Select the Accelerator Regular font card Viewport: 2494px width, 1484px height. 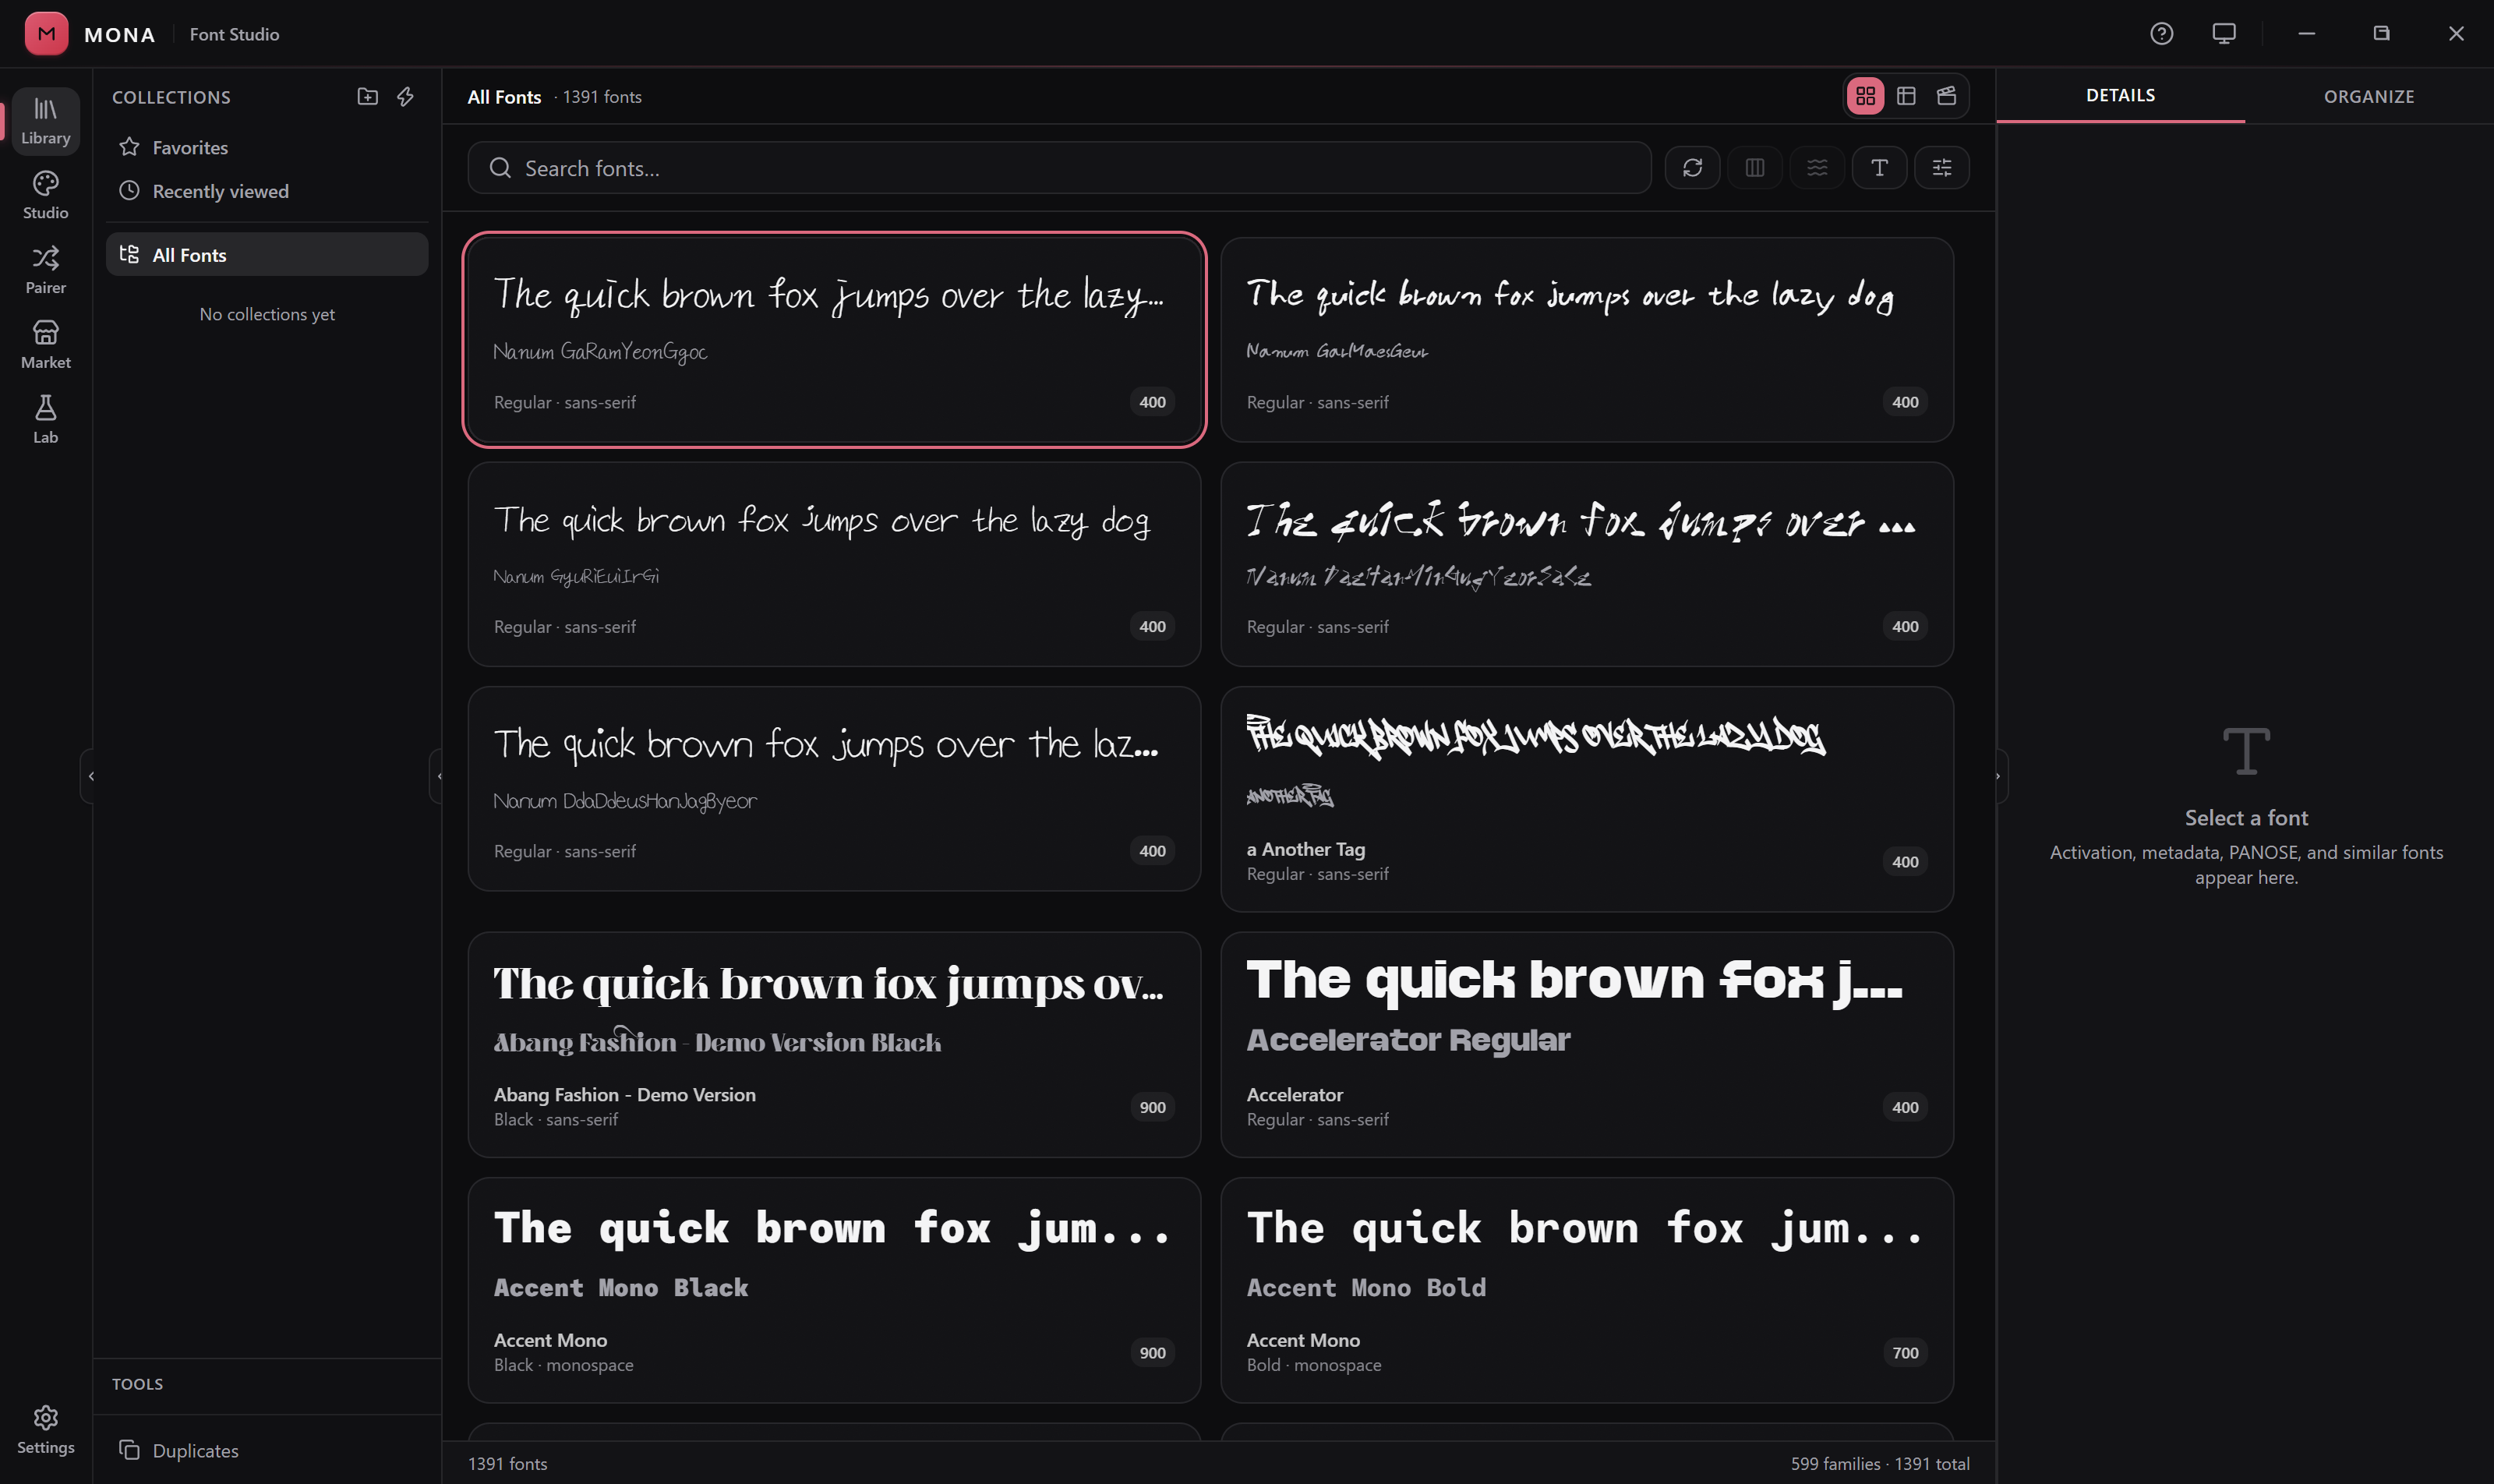point(1587,1045)
